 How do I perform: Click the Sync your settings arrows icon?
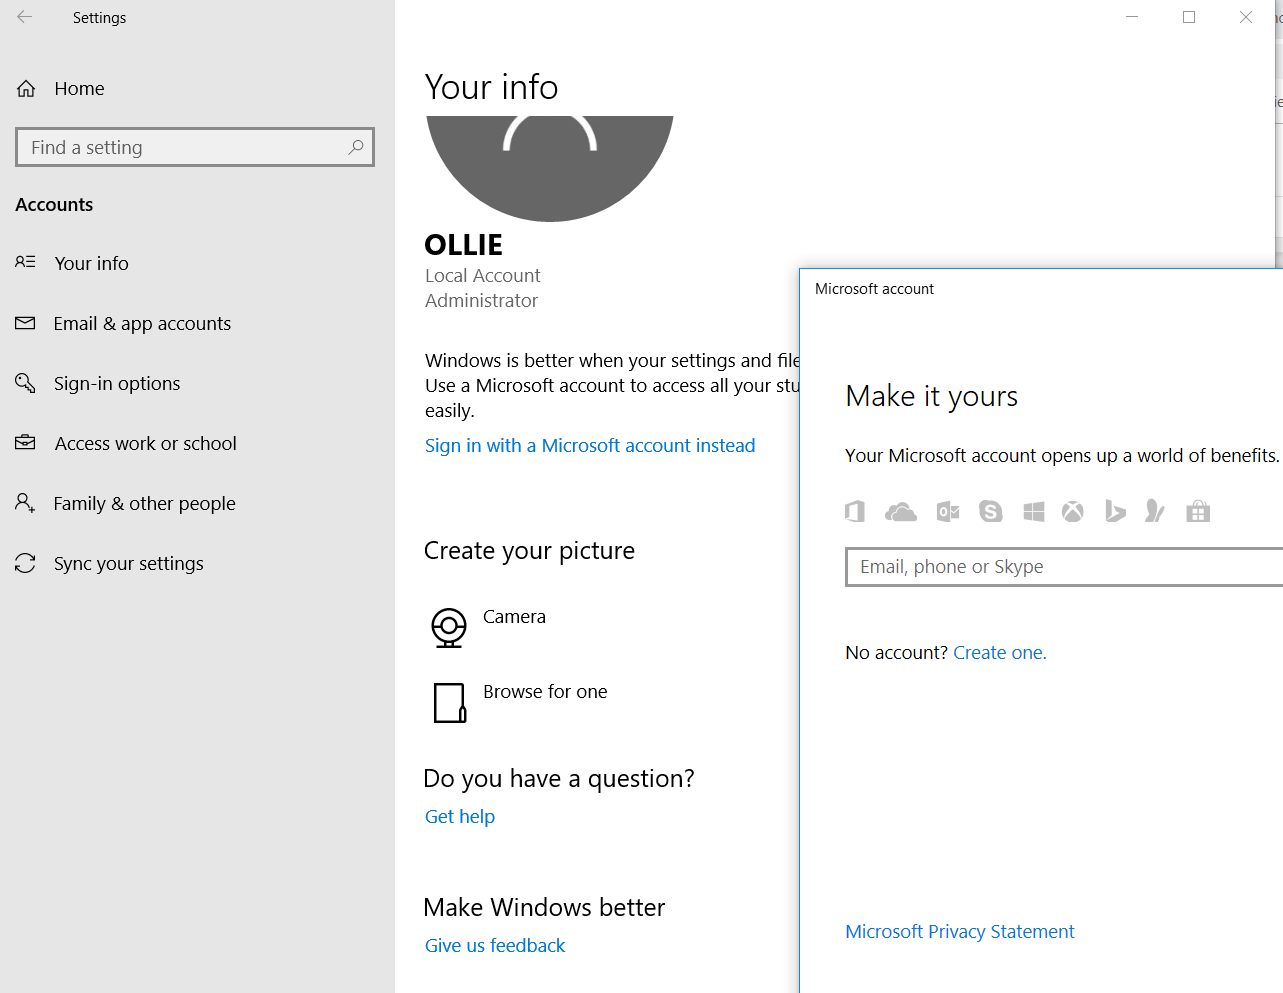(25, 563)
